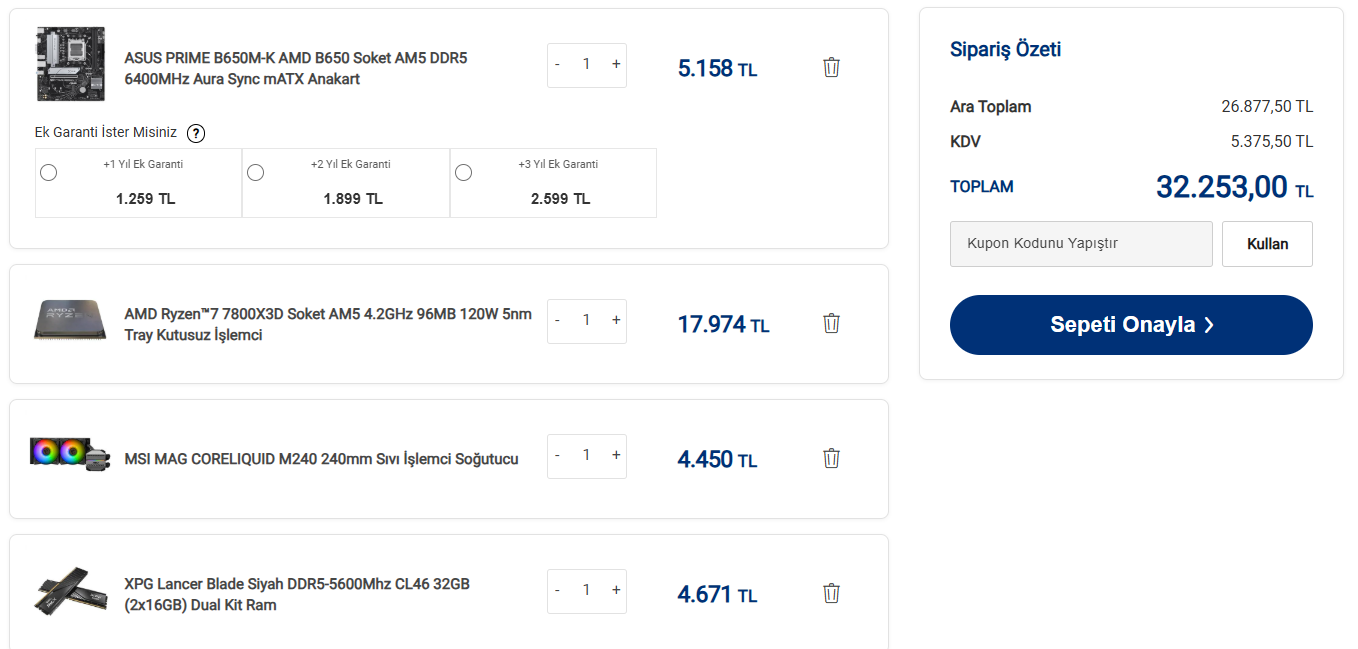Select +1 Yıl Ek Garanti option
The width and height of the screenshot is (1358, 649).
pyautogui.click(x=48, y=172)
